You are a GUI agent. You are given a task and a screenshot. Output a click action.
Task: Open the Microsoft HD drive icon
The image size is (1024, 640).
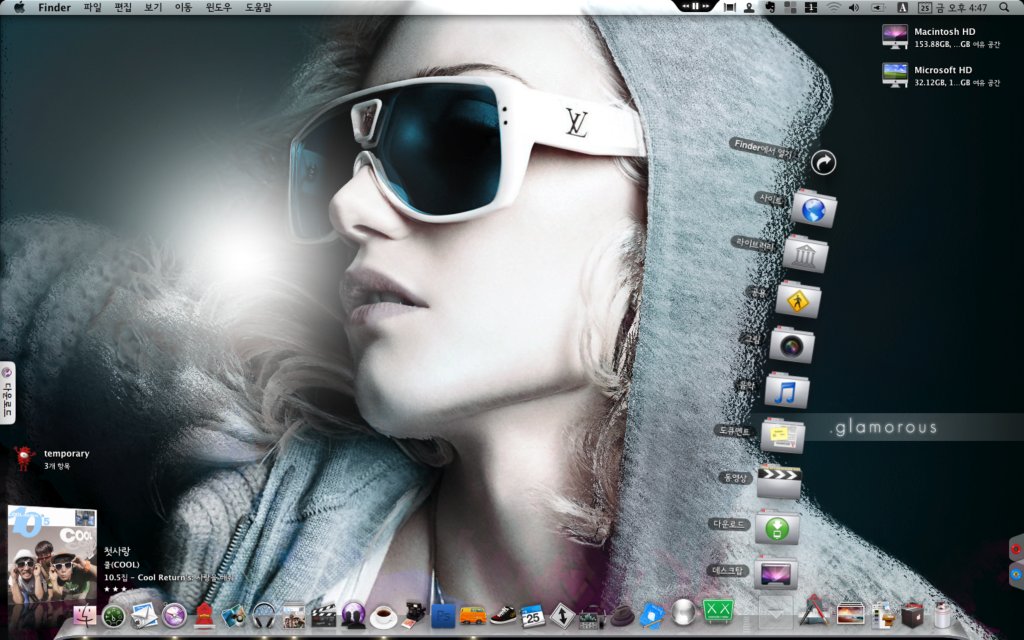895,75
